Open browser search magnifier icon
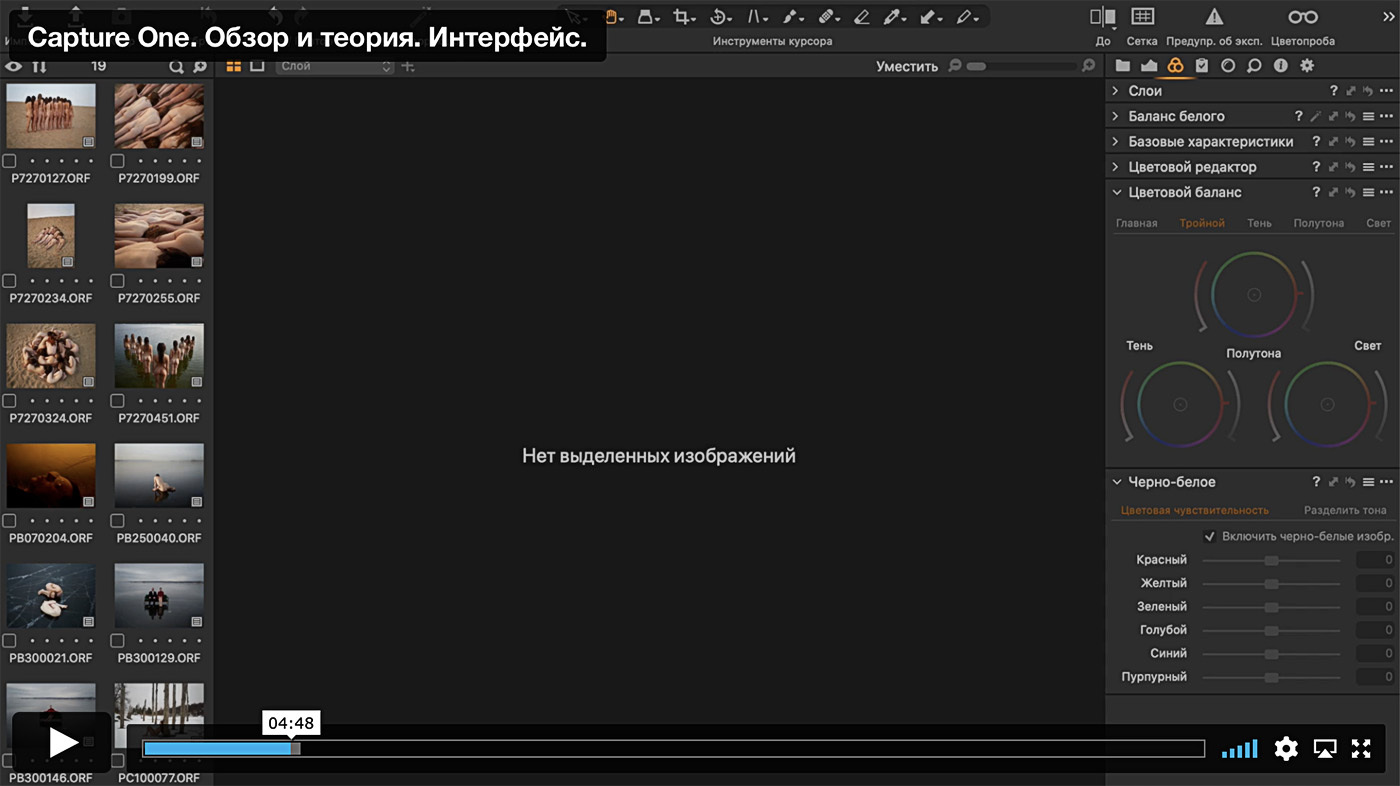This screenshot has height=786, width=1400. click(176, 66)
